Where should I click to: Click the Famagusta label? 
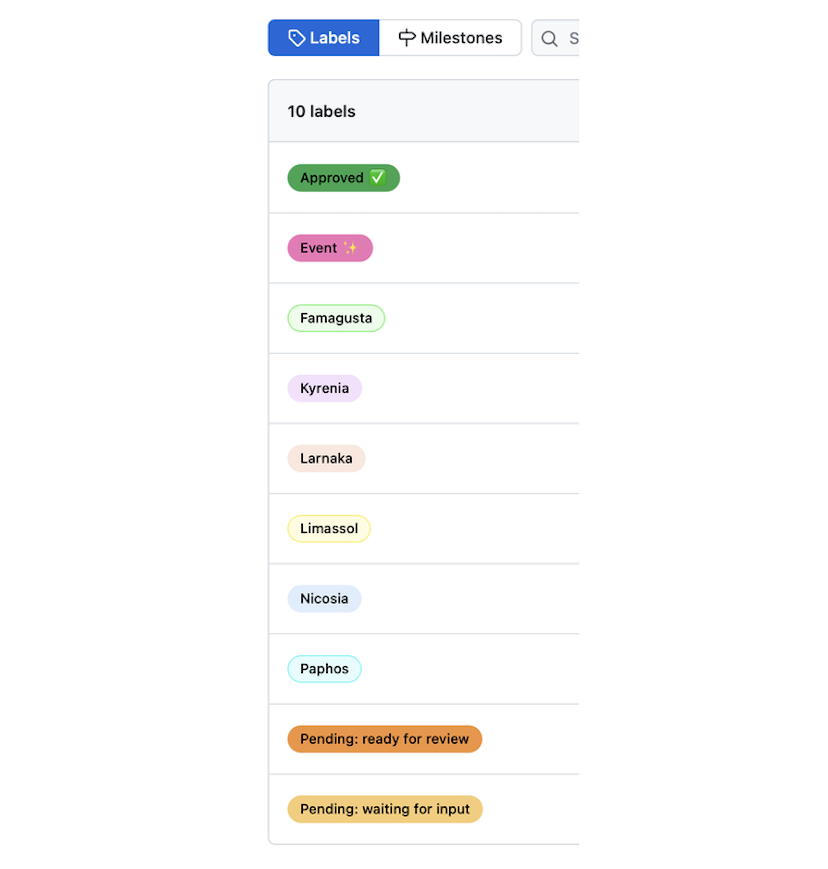[x=336, y=317]
